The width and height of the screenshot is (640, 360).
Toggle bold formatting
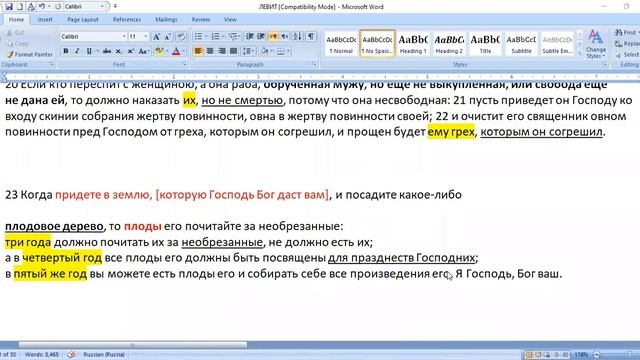[66, 51]
